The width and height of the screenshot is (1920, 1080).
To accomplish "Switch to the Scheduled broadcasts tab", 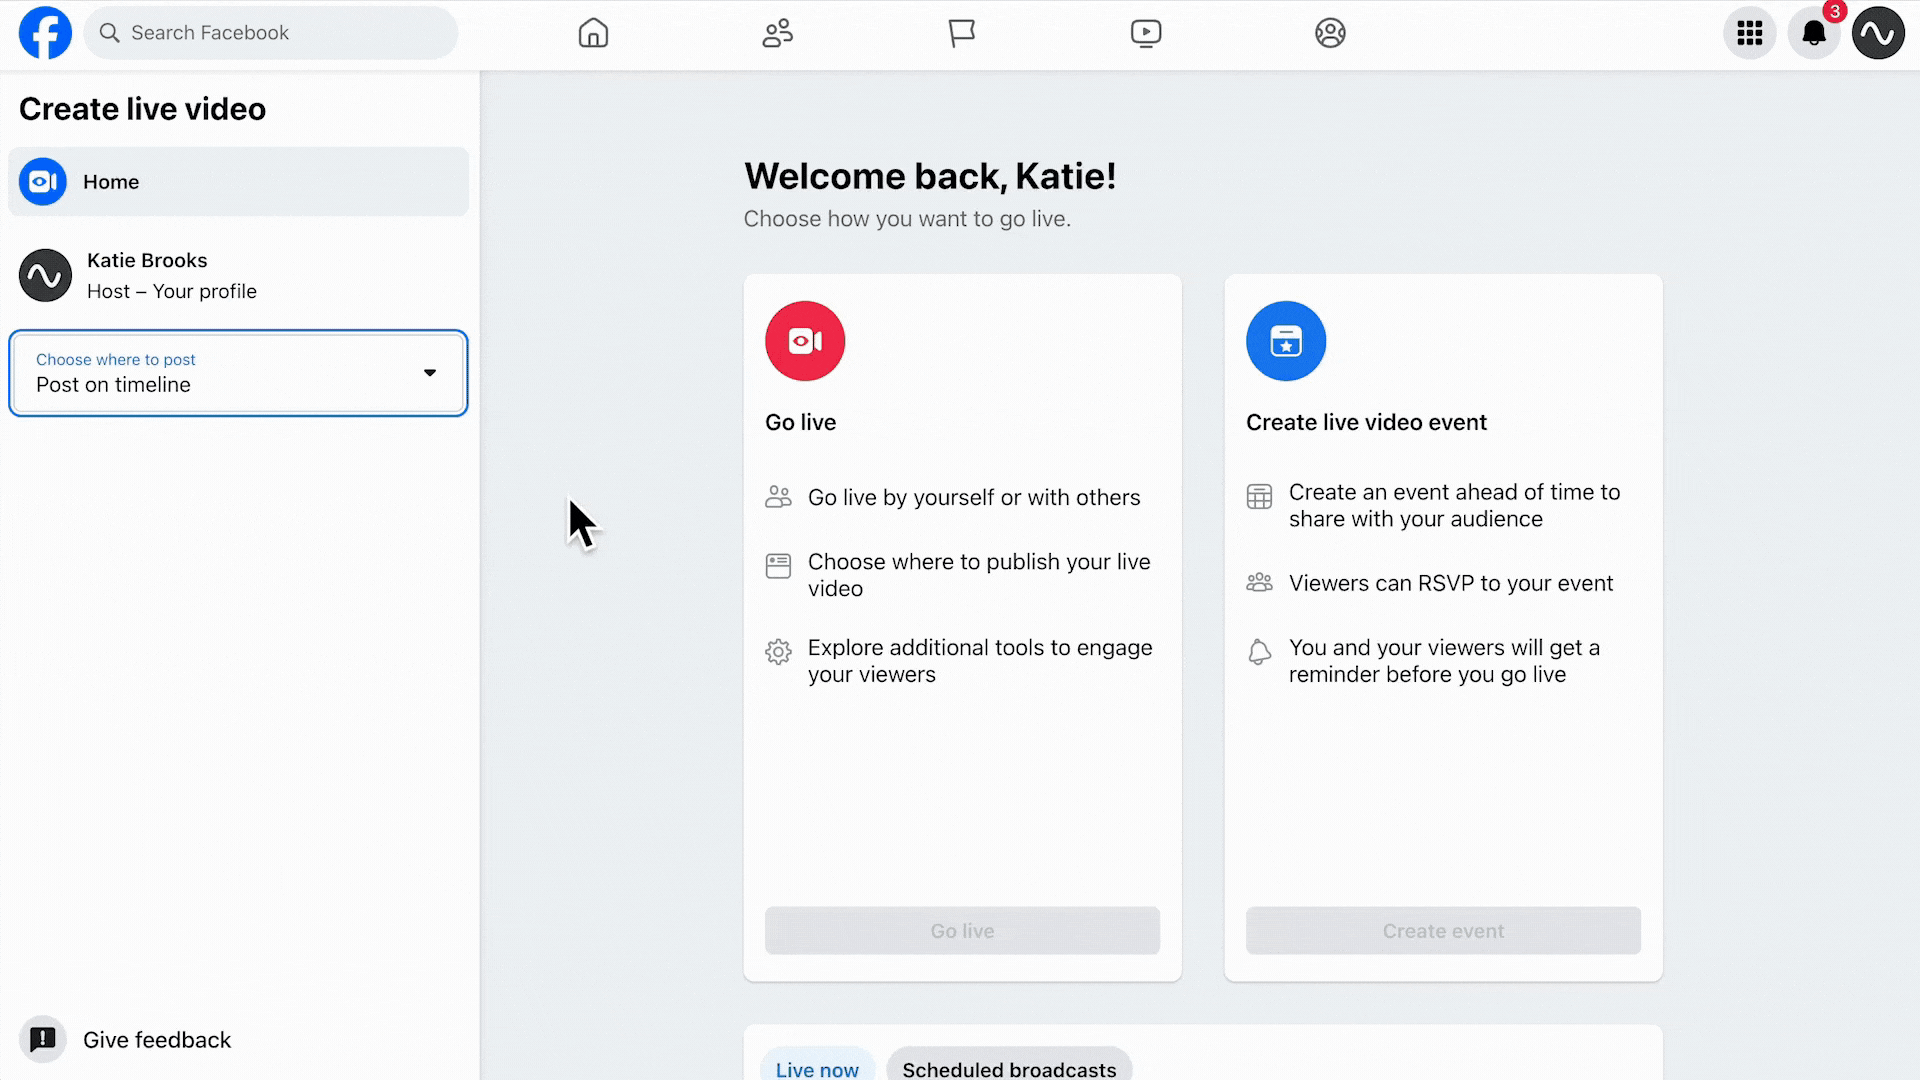I will click(1009, 1068).
